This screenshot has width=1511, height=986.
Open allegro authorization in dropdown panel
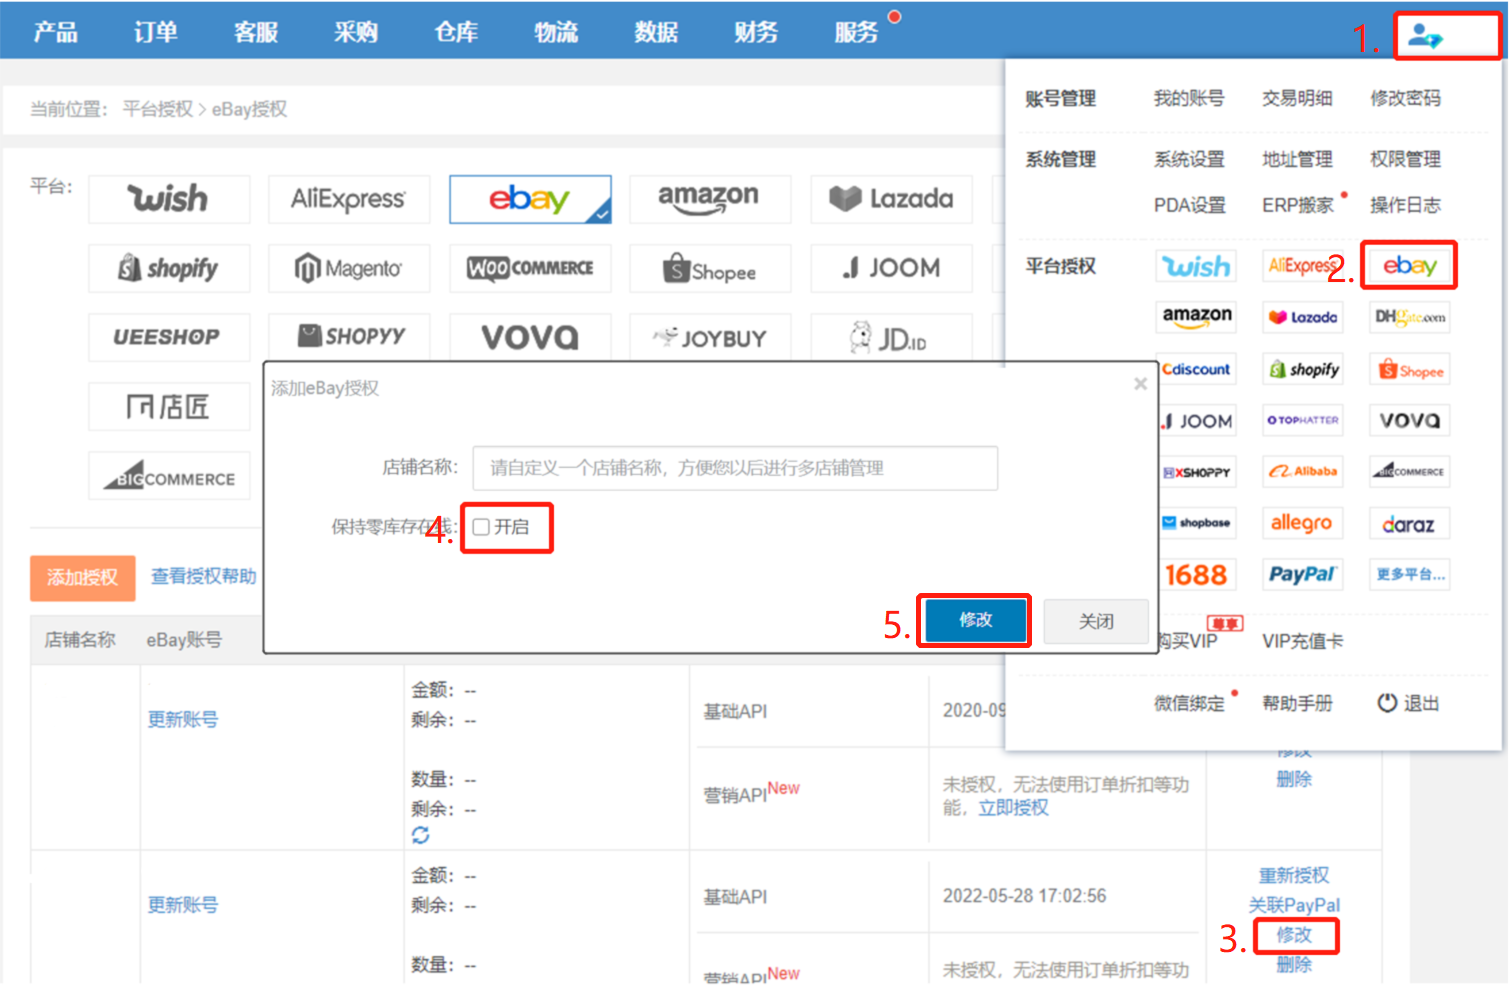pos(1302,523)
